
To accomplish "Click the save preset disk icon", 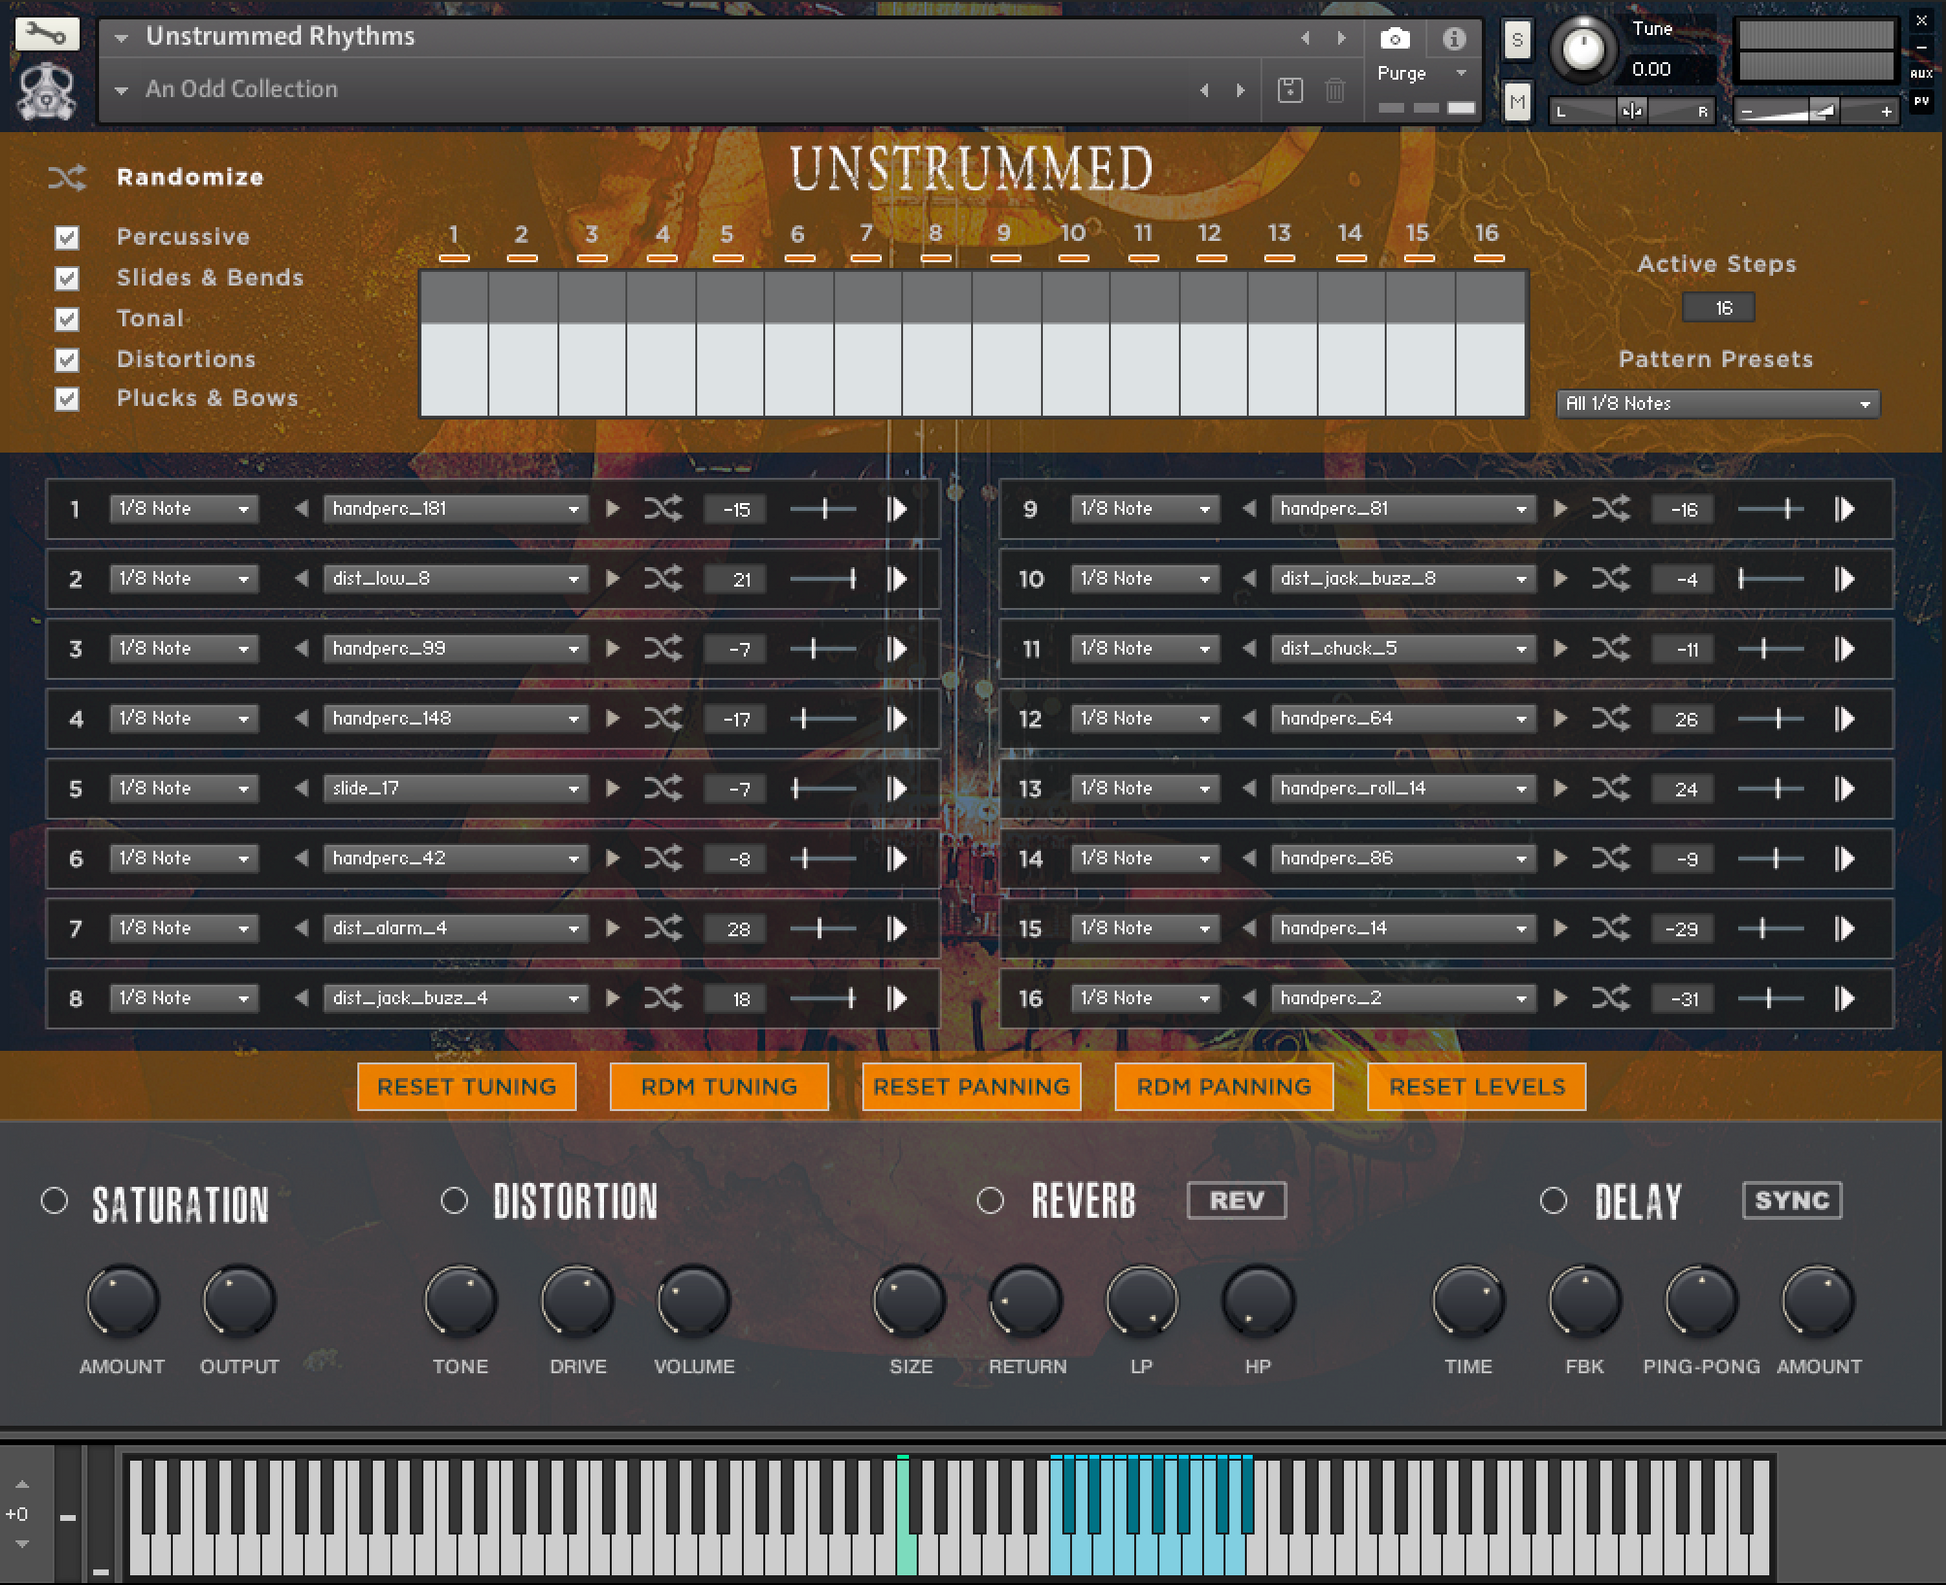I will (1290, 90).
